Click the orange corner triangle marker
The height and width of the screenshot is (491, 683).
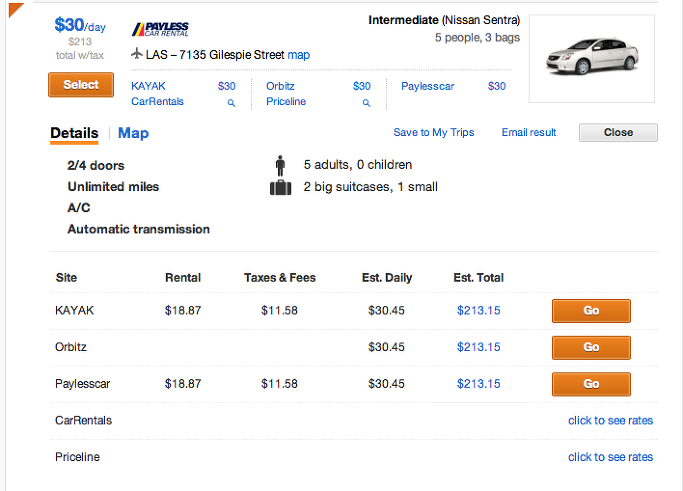16,10
